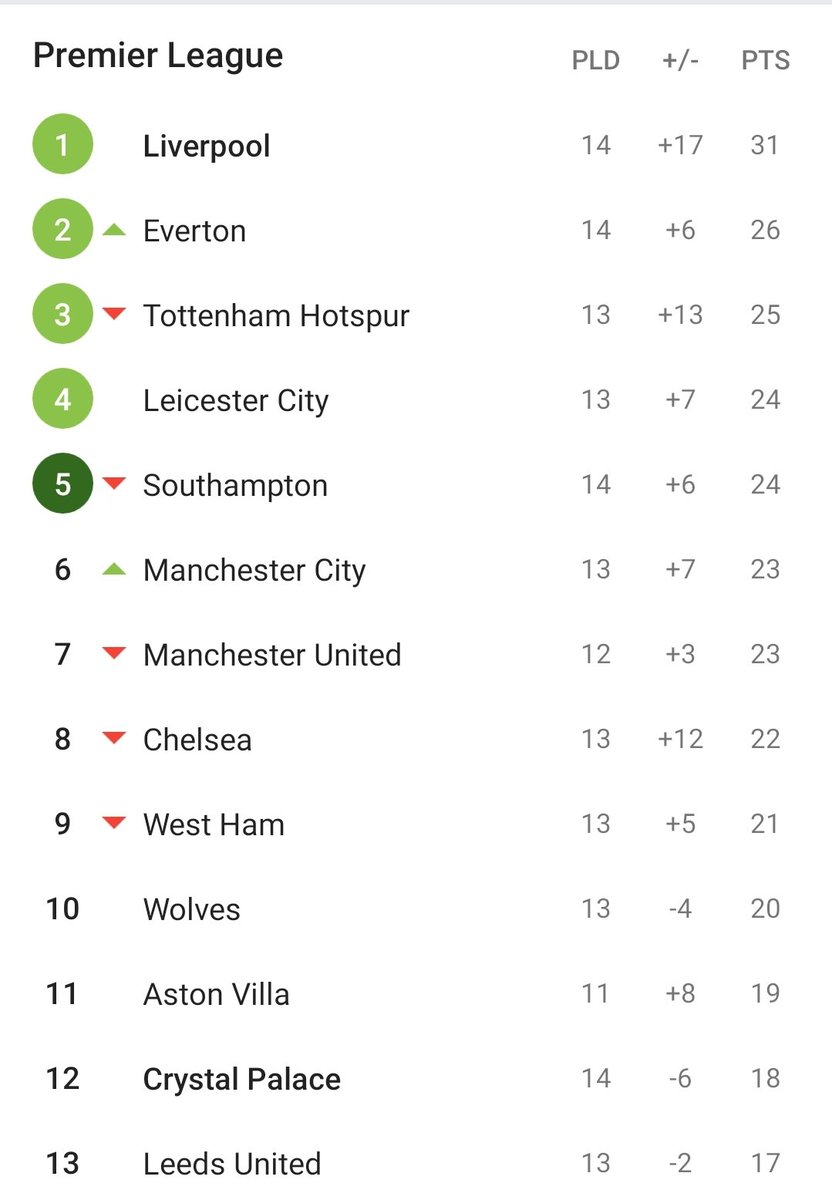Viewport: 832px width, 1200px height.
Task: Click Manchester City's green up arrow
Action: (x=115, y=569)
